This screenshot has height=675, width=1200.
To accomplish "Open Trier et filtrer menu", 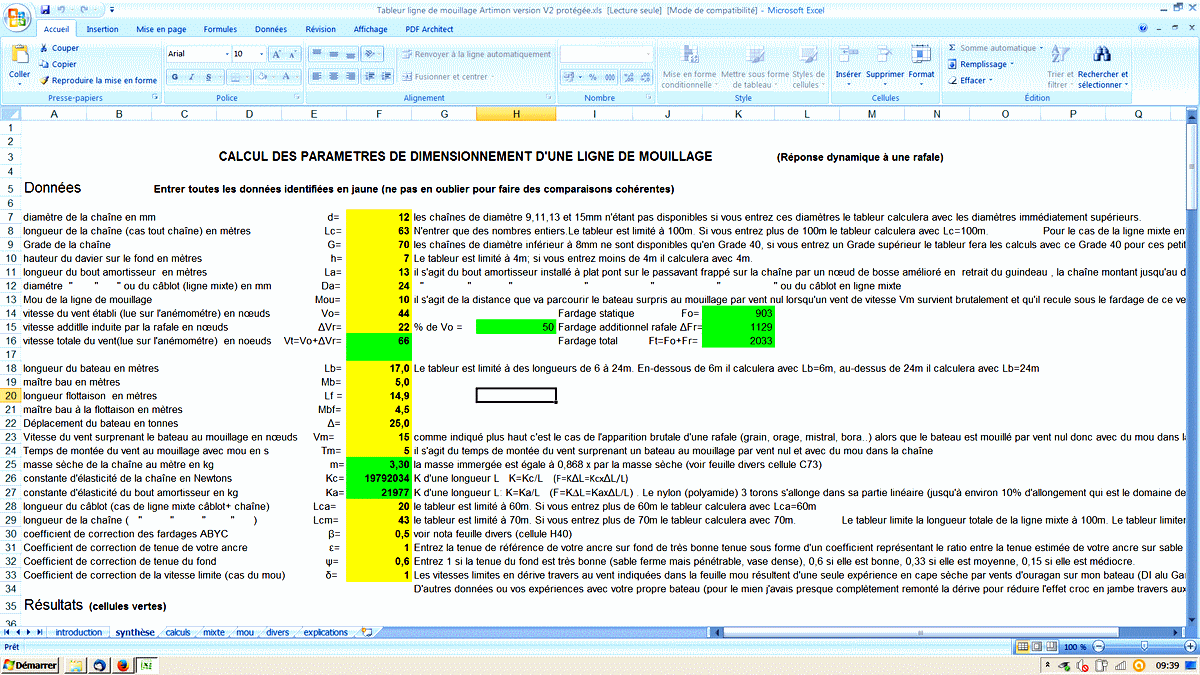I will [x=1059, y=66].
